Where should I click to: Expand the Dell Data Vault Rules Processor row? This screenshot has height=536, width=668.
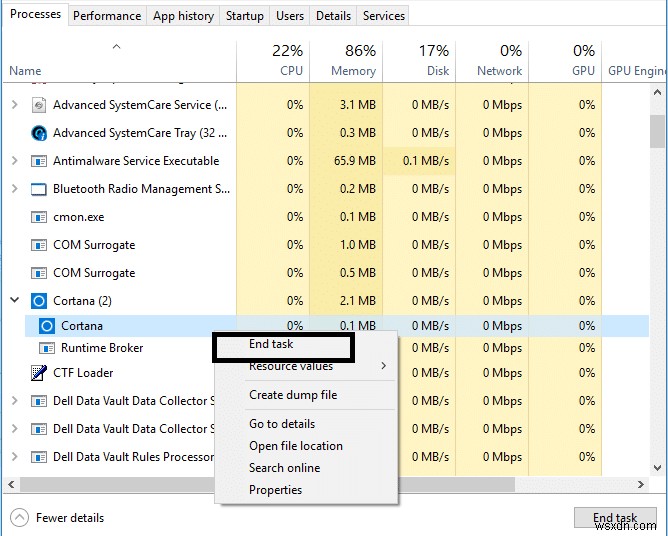pyautogui.click(x=15, y=457)
